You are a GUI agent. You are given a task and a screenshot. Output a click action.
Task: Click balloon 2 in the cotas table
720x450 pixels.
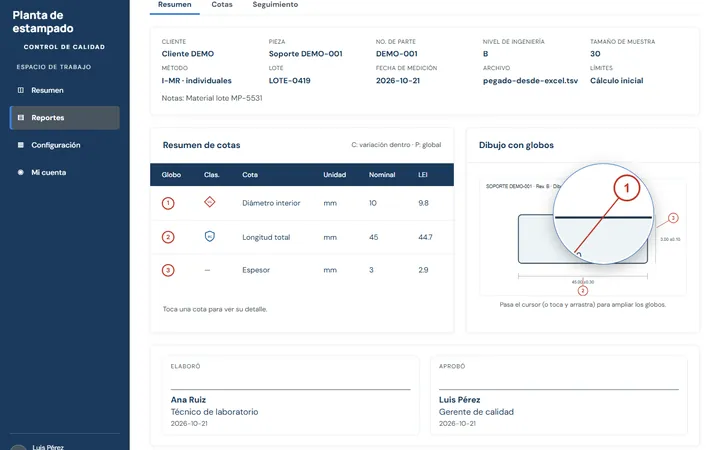[168, 237]
